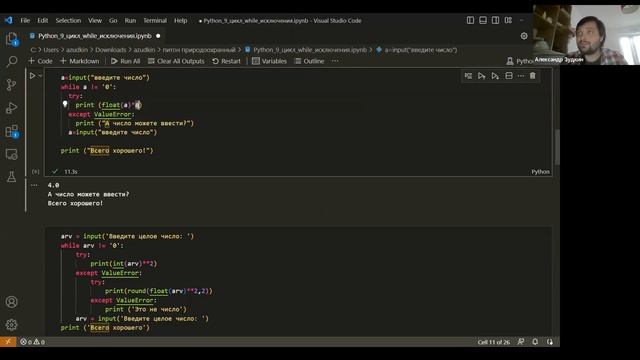This screenshot has width=640, height=360.
Task: Click the output line '4.0'
Action: 53,185
